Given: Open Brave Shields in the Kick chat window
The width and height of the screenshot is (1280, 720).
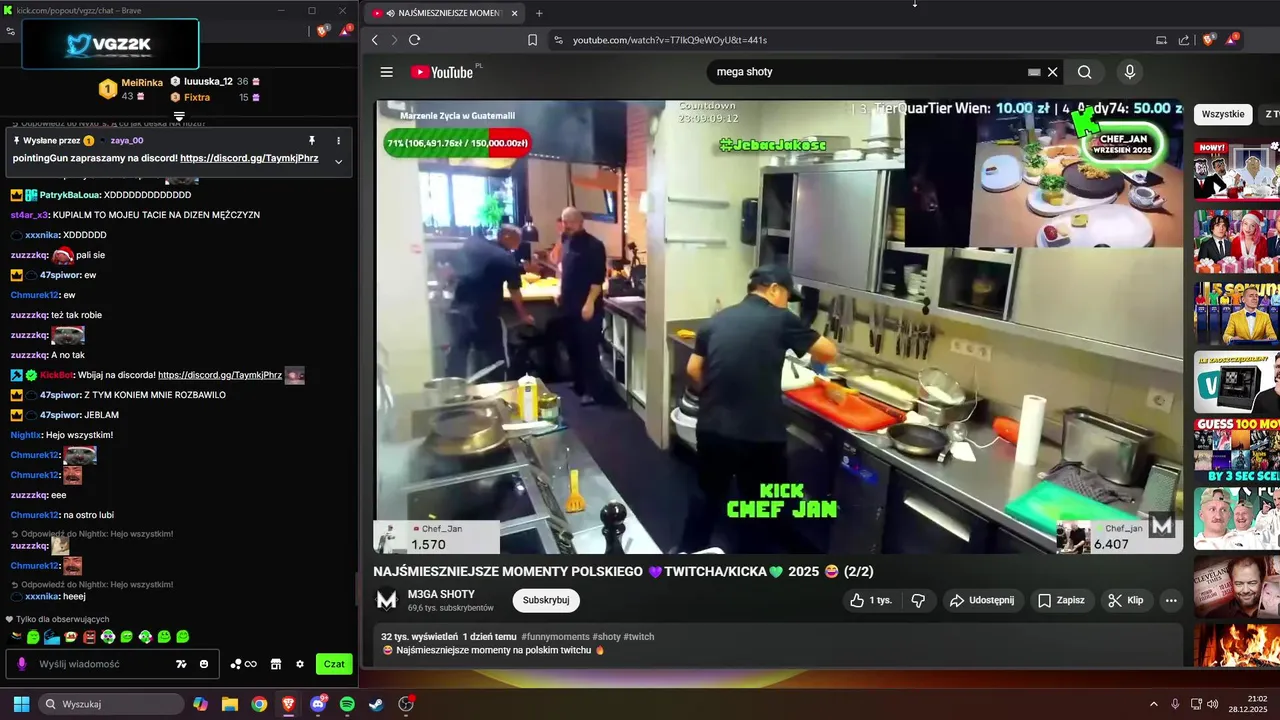Looking at the screenshot, I should pyautogui.click(x=322, y=31).
